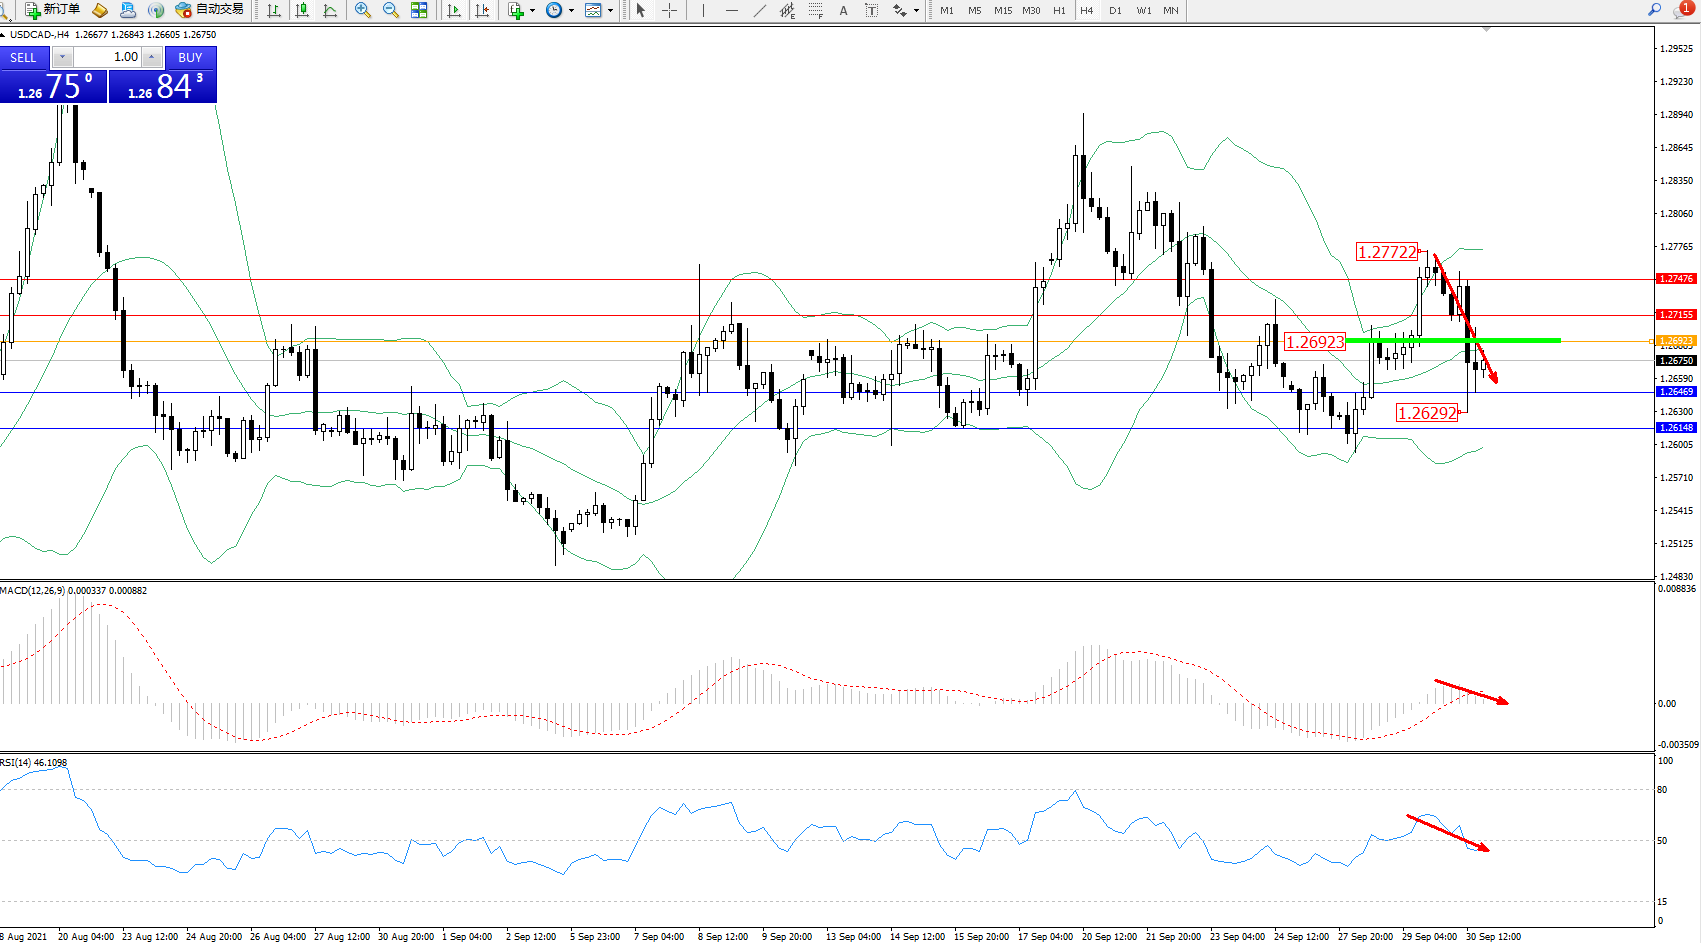Select the Fibonacci retracement tool
The width and height of the screenshot is (1701, 943).
pyautogui.click(x=816, y=10)
